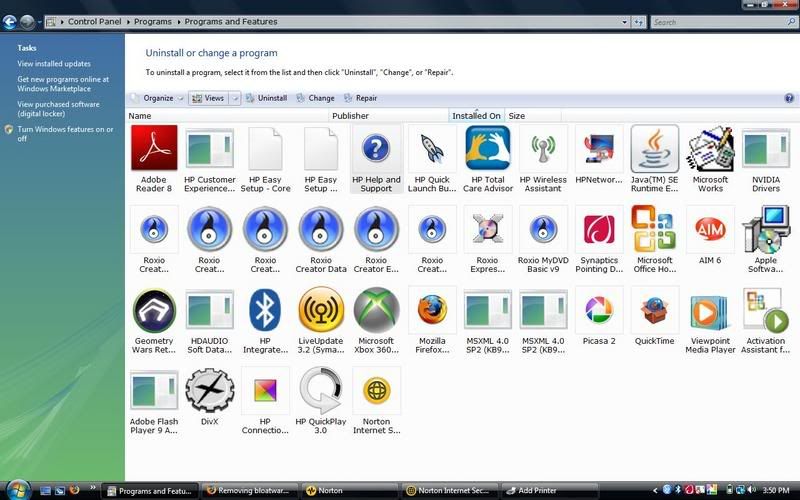Expand the address bar history dropdown
The height and width of the screenshot is (500, 800).
(x=624, y=22)
